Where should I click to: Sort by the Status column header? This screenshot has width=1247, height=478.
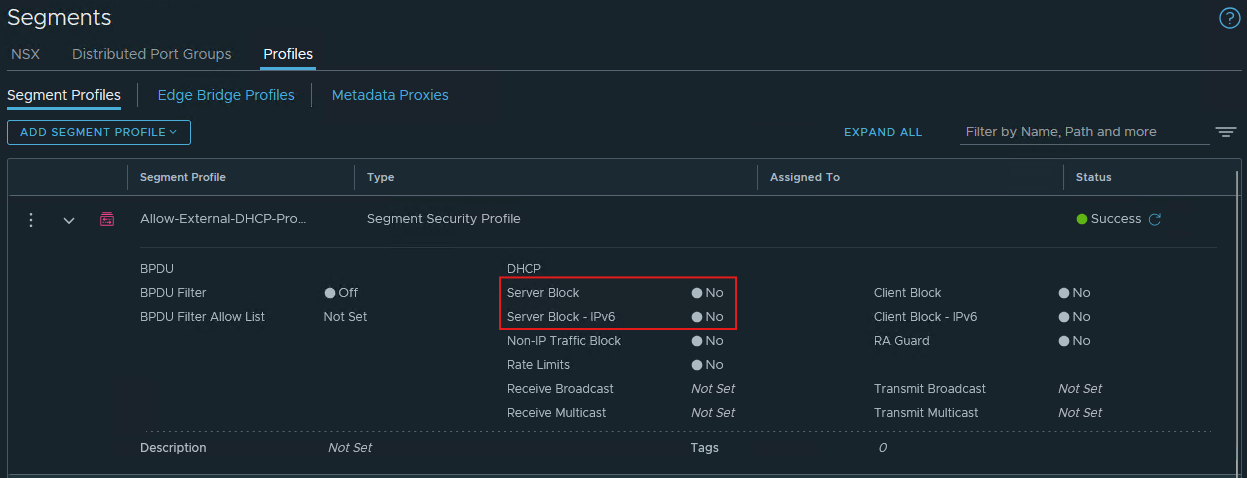click(x=1093, y=177)
